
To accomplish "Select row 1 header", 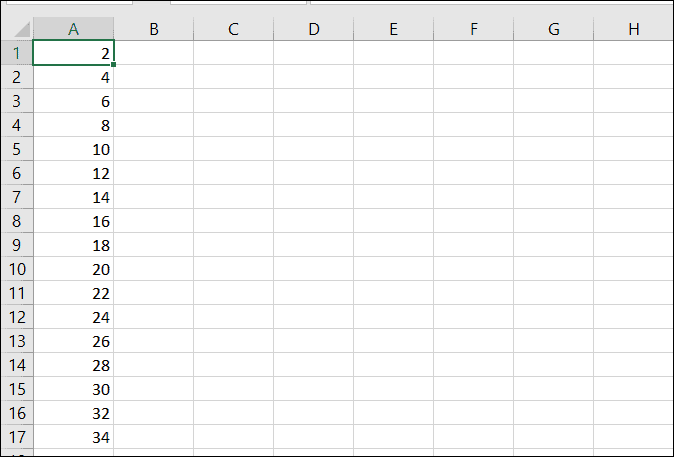I will 17,53.
